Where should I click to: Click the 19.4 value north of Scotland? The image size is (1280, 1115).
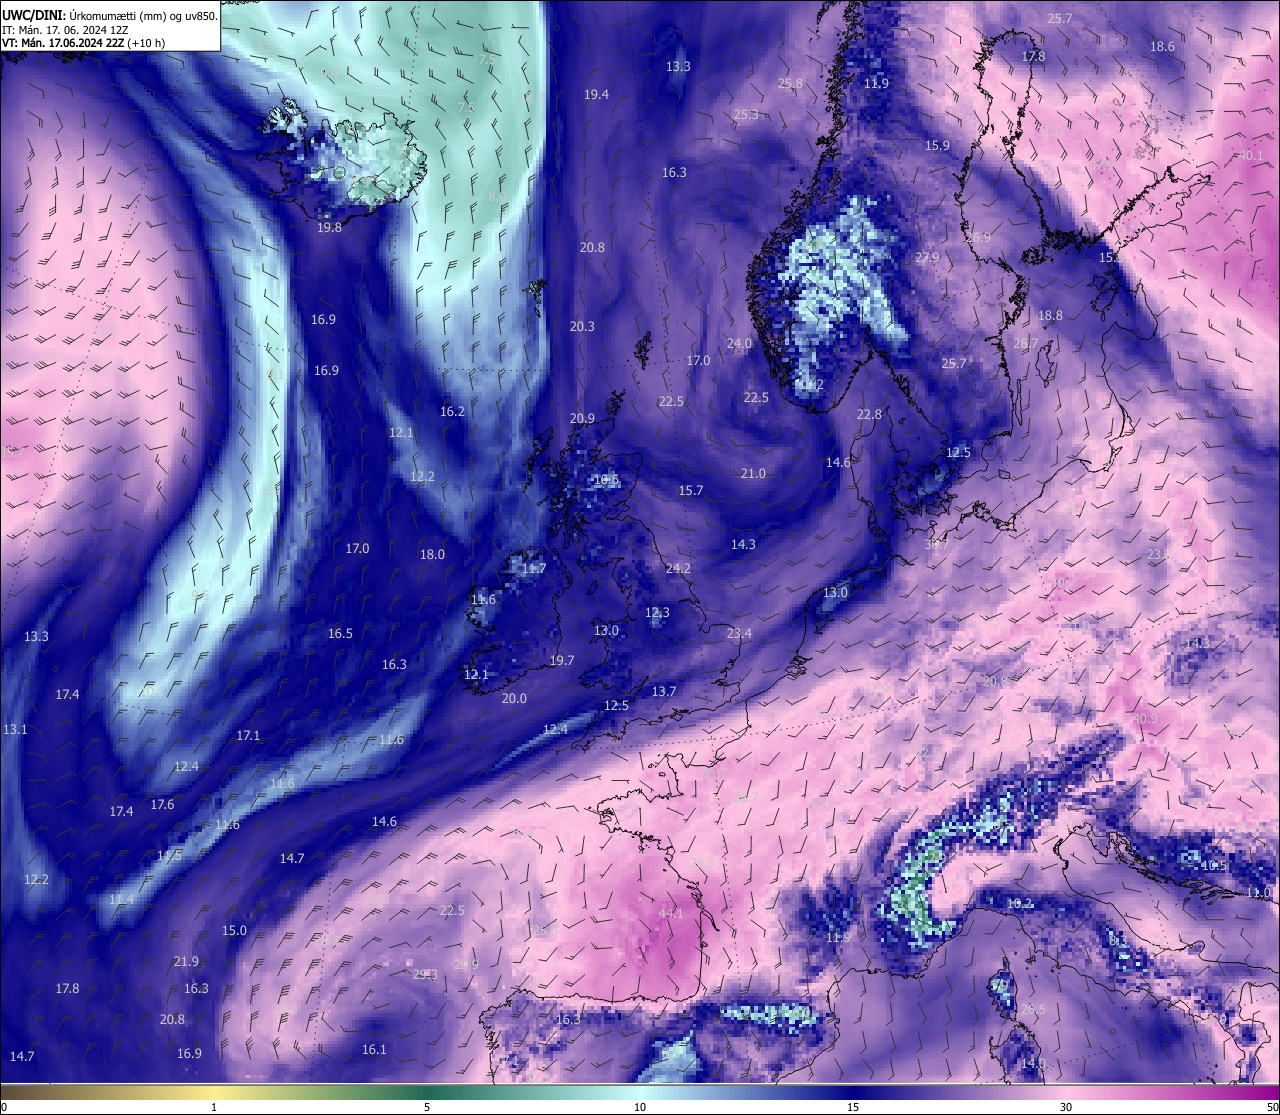tap(596, 94)
